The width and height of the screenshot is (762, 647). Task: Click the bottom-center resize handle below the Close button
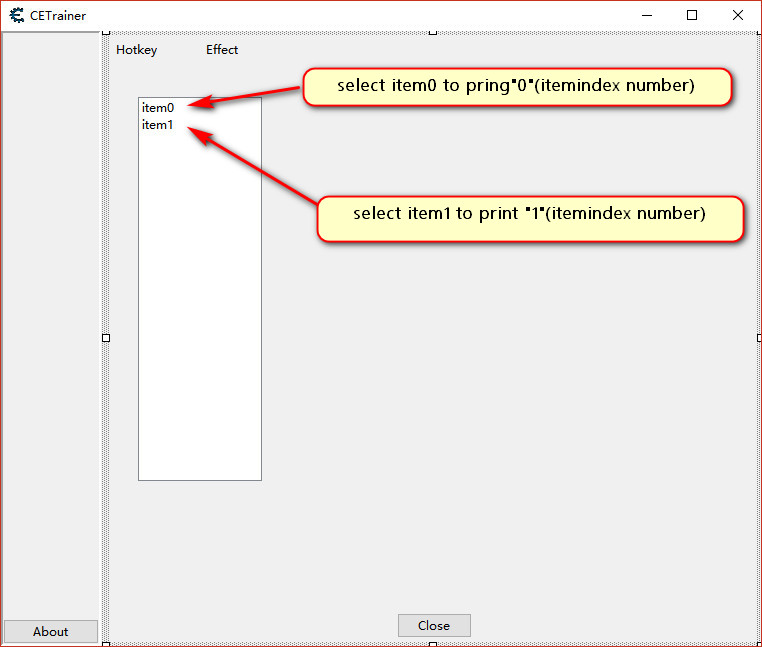point(432,644)
